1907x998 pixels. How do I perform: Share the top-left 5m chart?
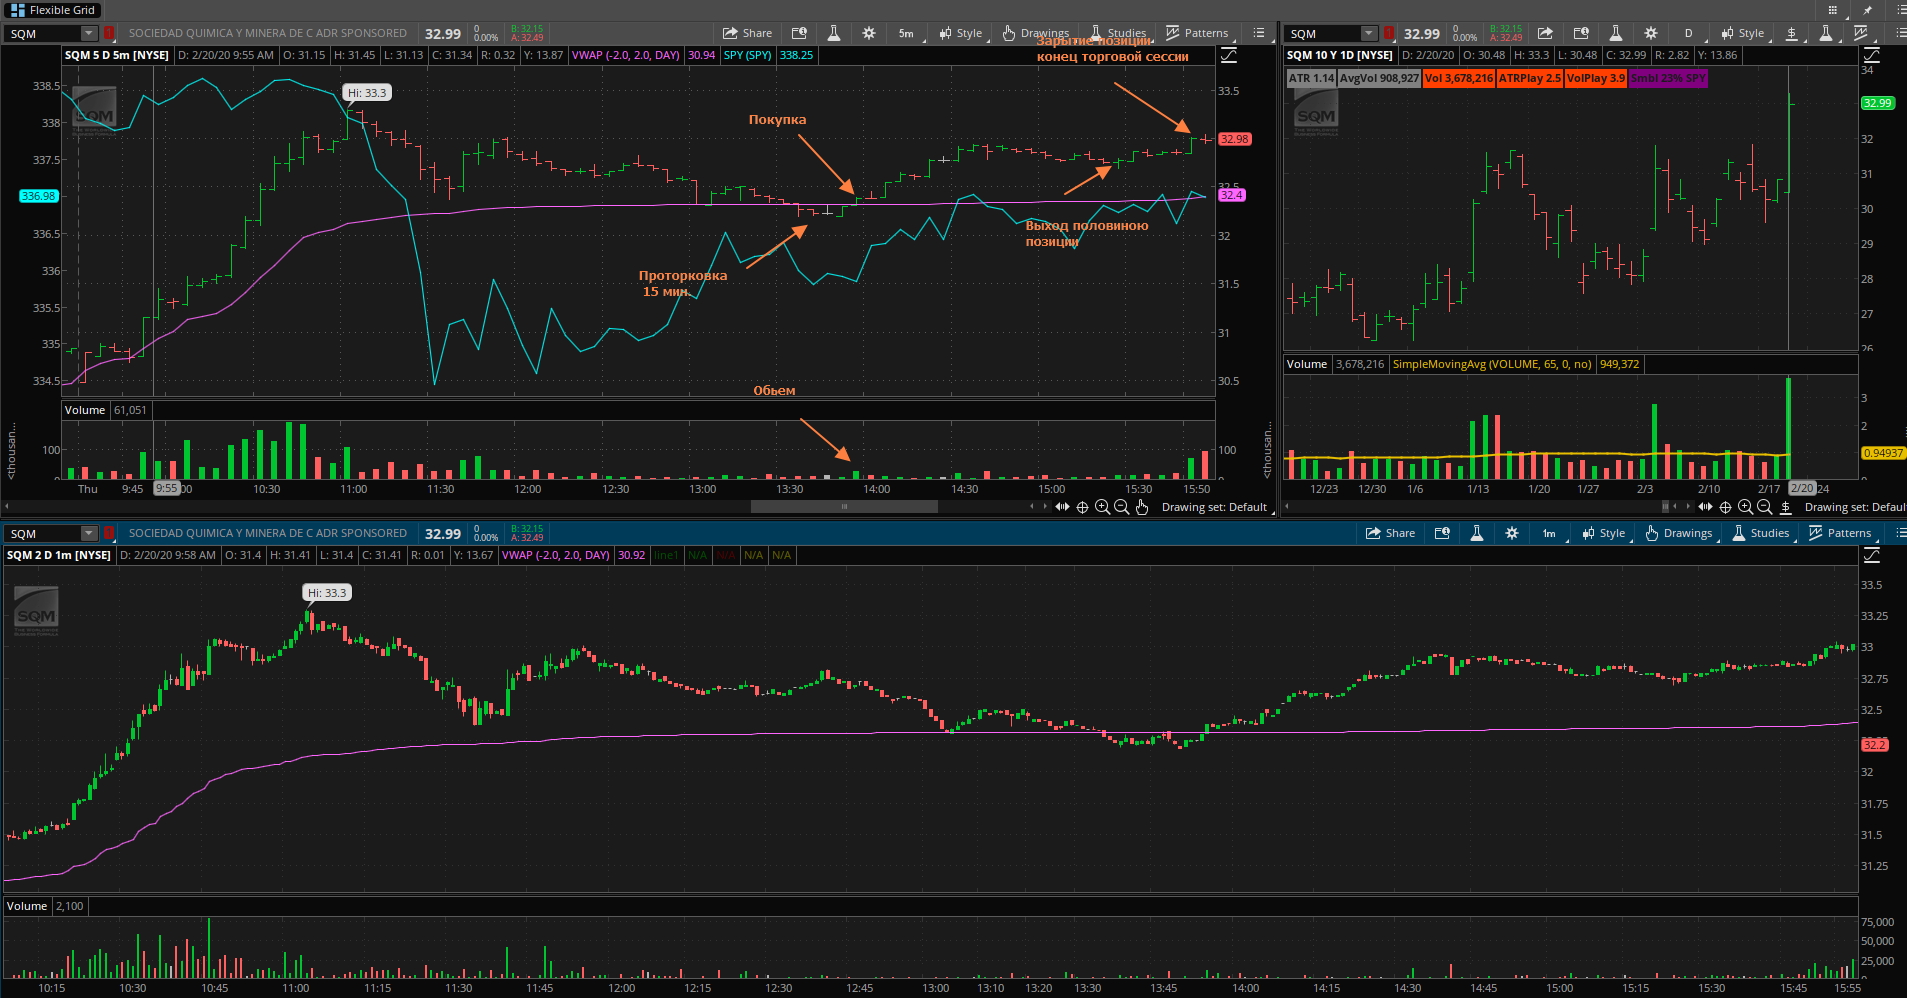pyautogui.click(x=748, y=33)
